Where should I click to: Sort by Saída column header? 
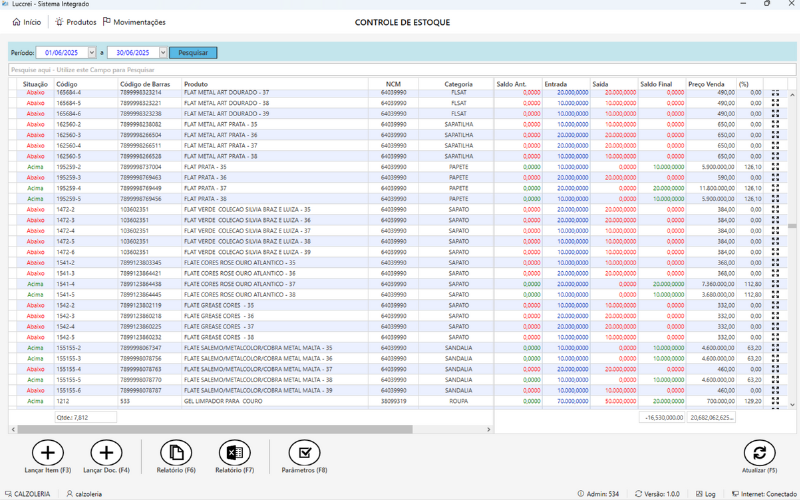(601, 84)
